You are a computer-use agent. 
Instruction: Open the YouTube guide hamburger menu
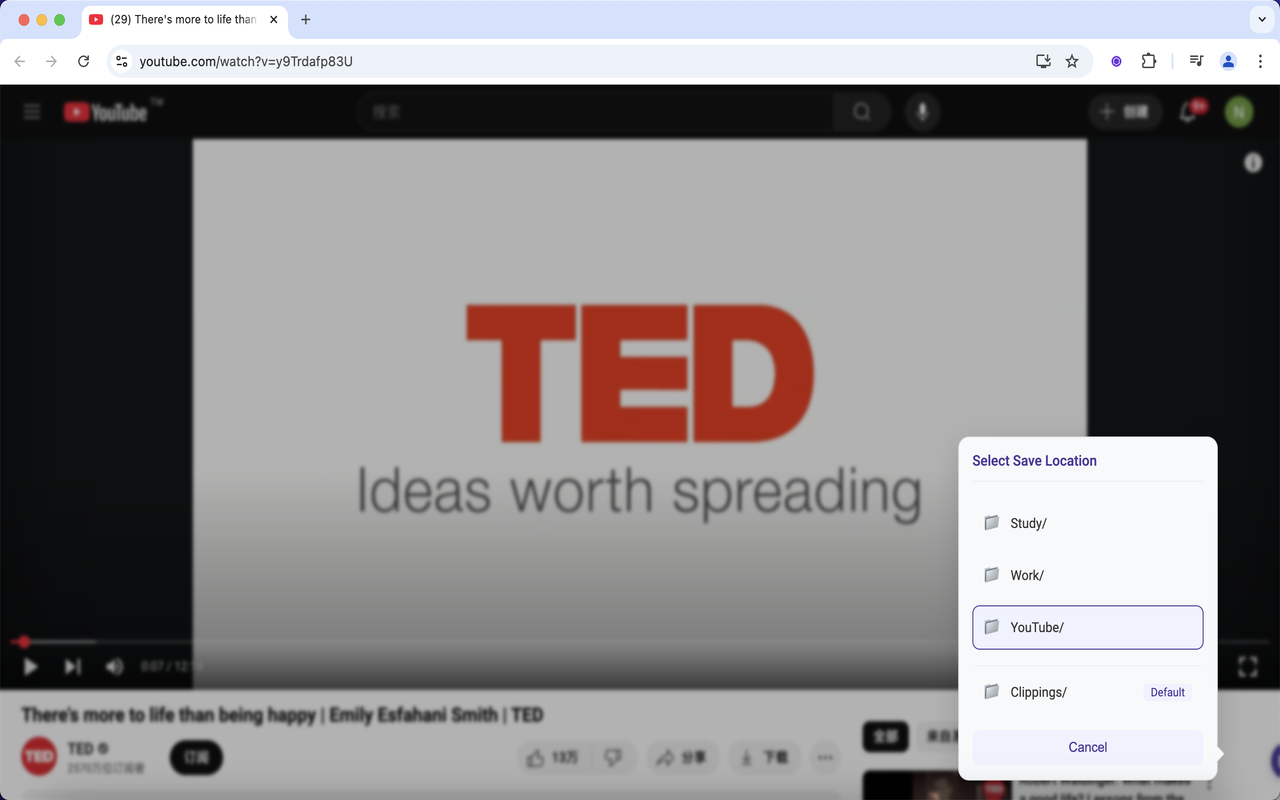pyautogui.click(x=32, y=112)
